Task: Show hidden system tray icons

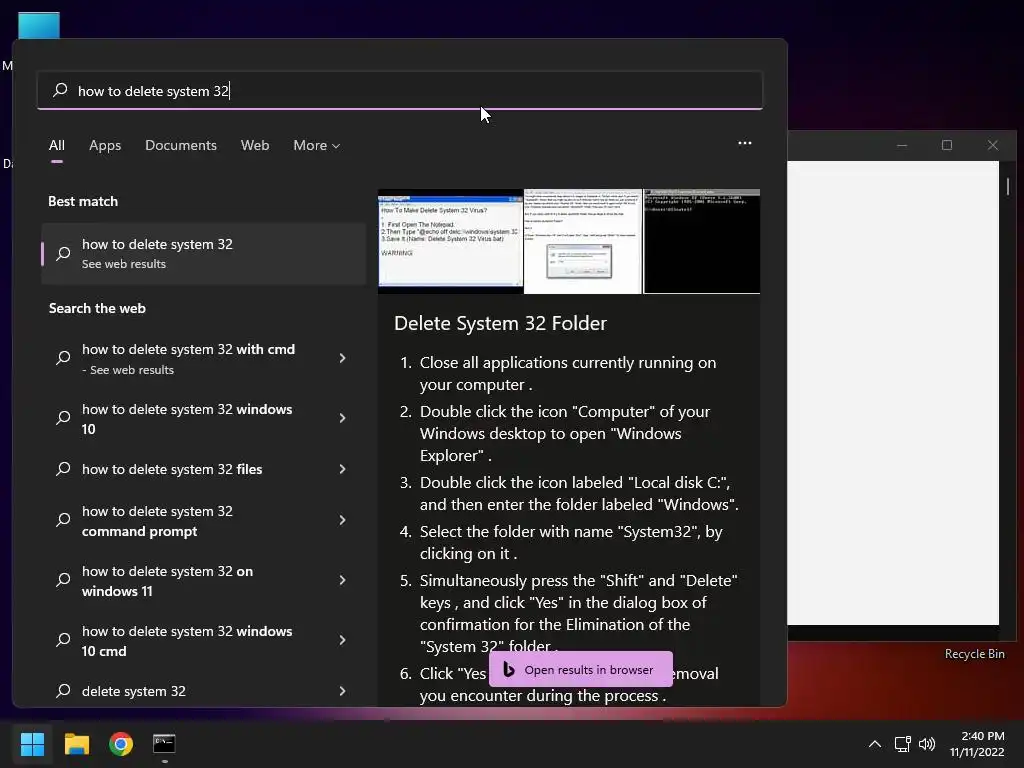Action: tap(875, 744)
